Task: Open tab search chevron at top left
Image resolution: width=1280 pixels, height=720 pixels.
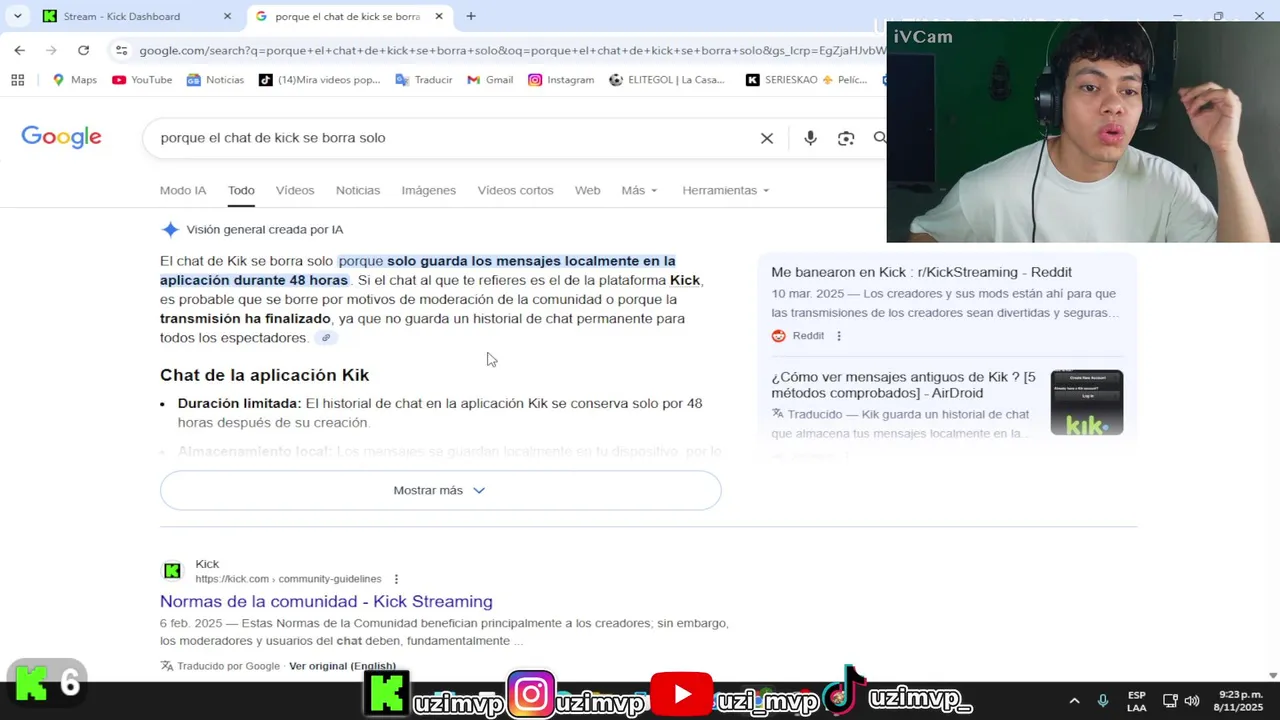Action: coord(17,16)
